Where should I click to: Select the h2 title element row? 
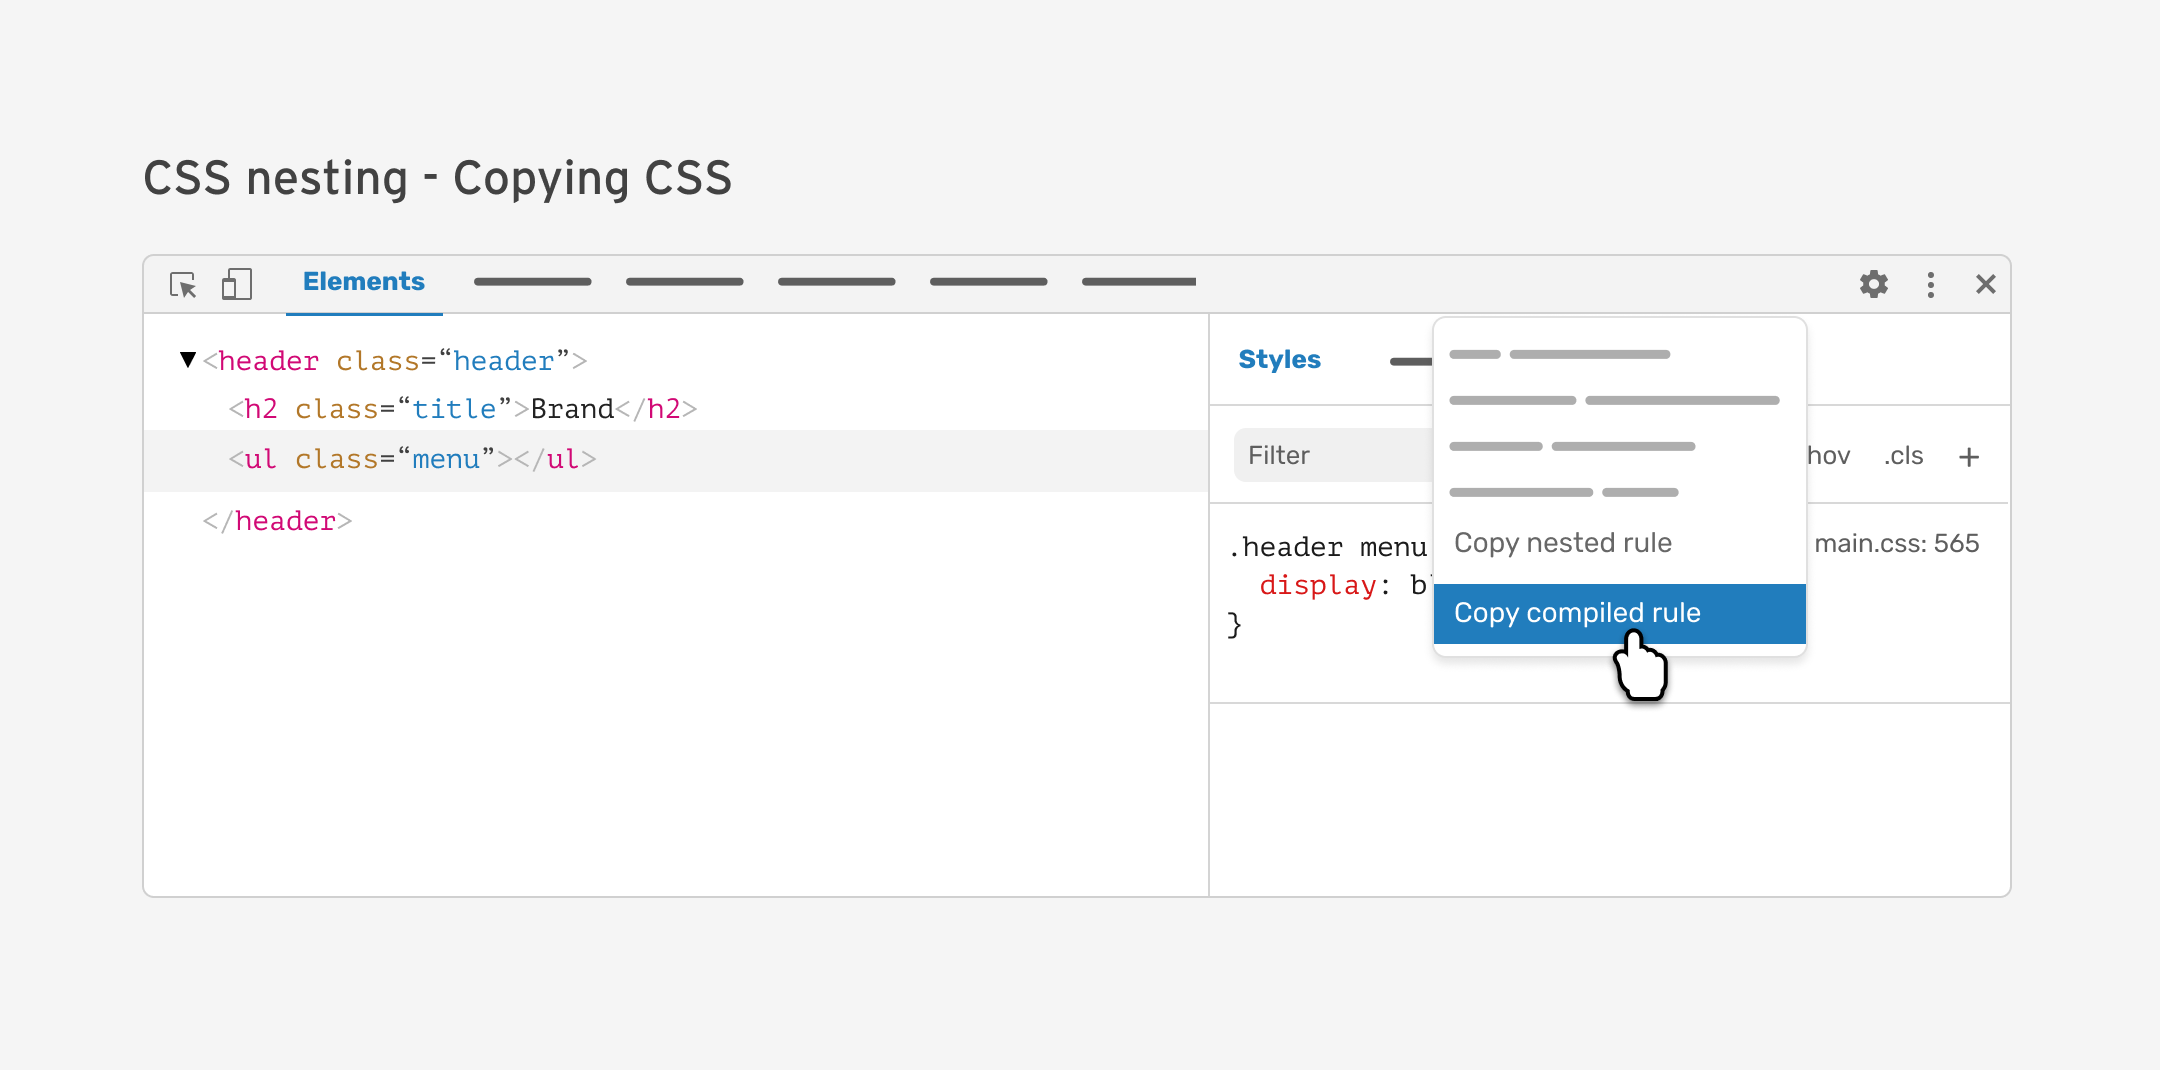pos(462,409)
